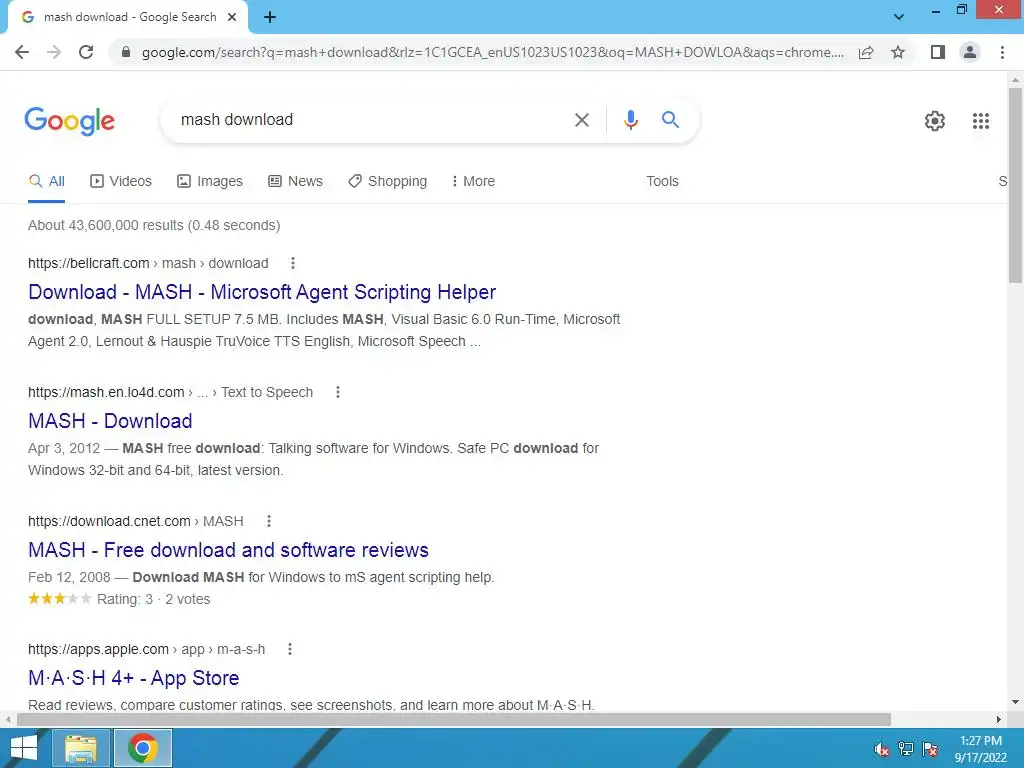Screen dimensions: 1024x768
Task: Click the bellcraft.com URL breadcrumb
Action: [x=148, y=263]
